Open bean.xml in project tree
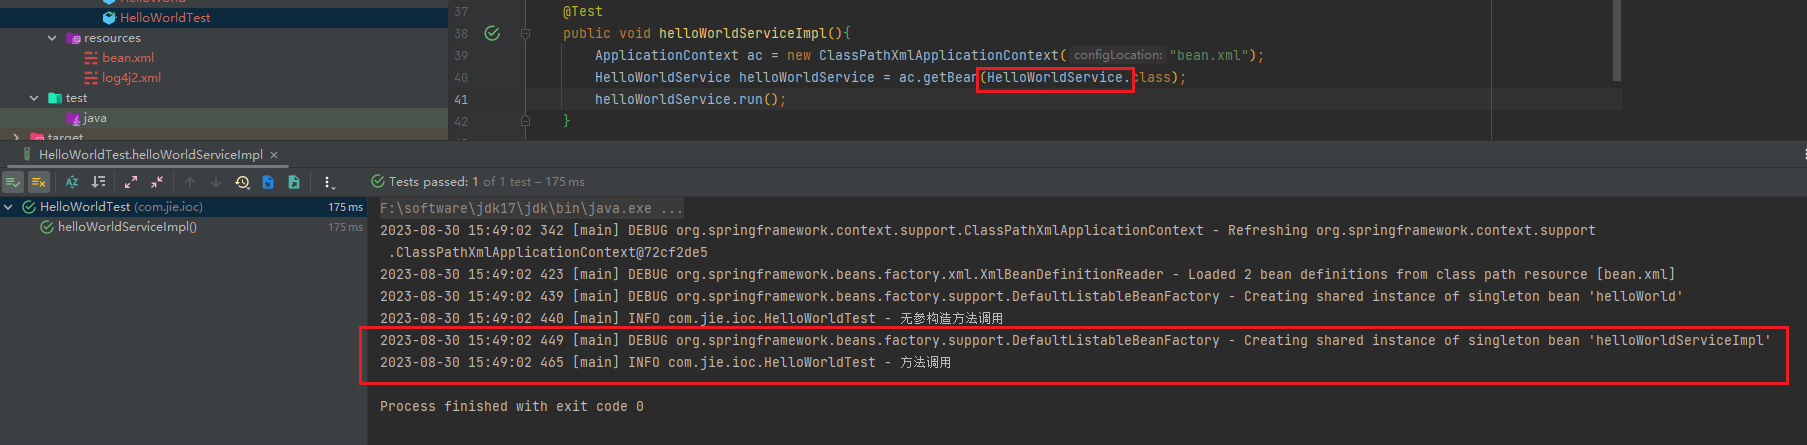Viewport: 1807px width, 445px height. [128, 58]
